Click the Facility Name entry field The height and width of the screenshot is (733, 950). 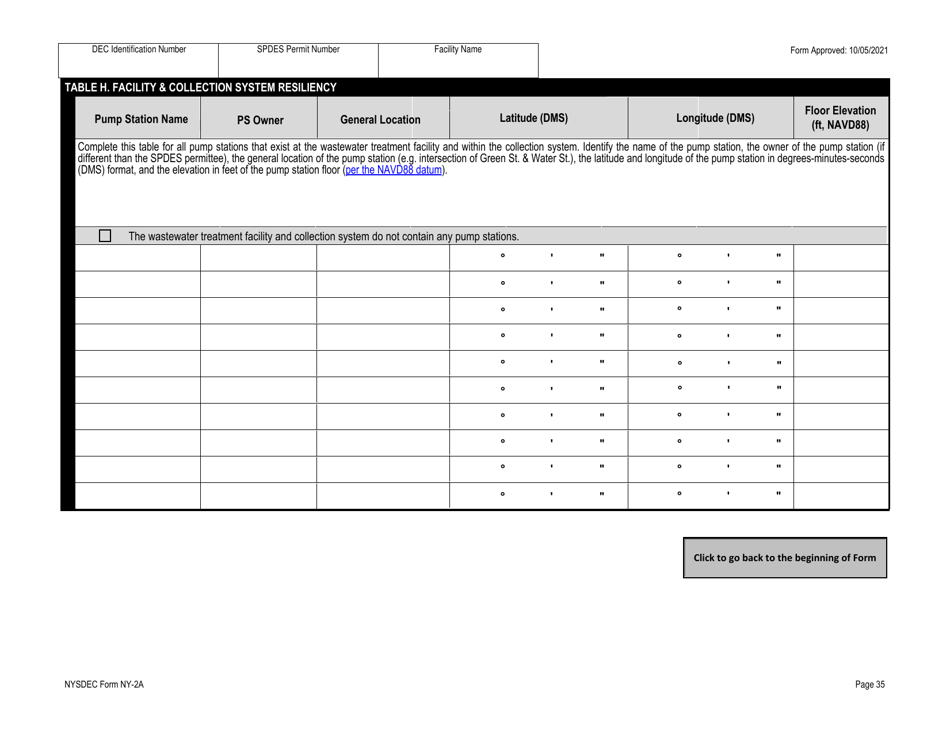tap(457, 60)
